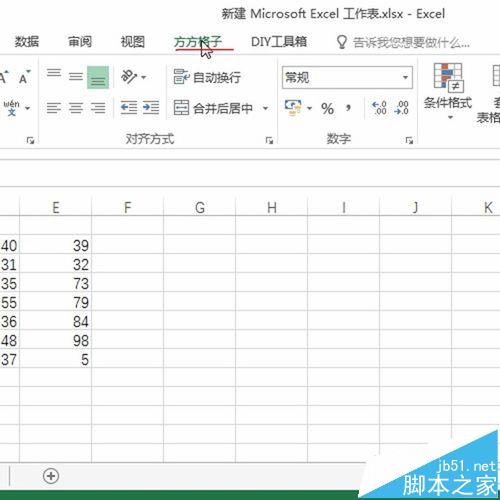500x500 pixels.
Task: Open accounting format dropdown arrow
Action: pyautogui.click(x=309, y=108)
